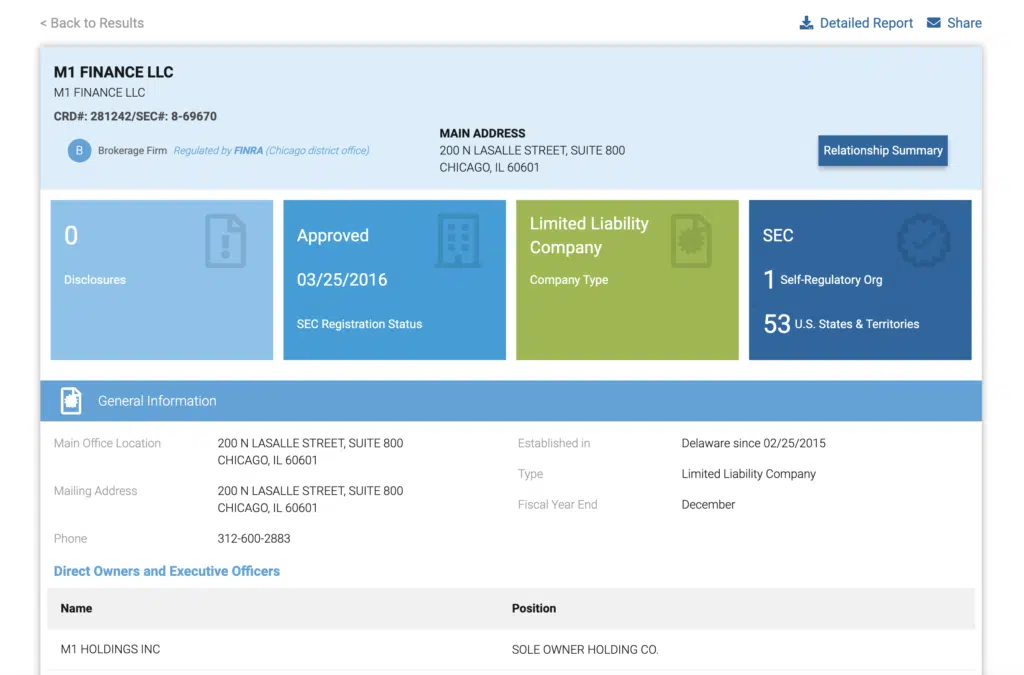This screenshot has width=1024, height=675.
Task: Click the certificate icon on Company Type tile
Action: tap(691, 240)
